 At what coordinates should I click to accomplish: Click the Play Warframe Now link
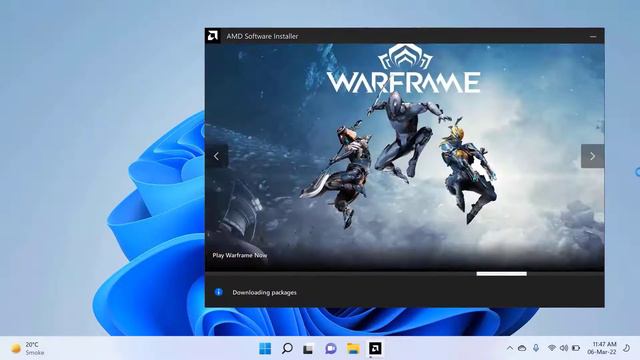click(240, 256)
